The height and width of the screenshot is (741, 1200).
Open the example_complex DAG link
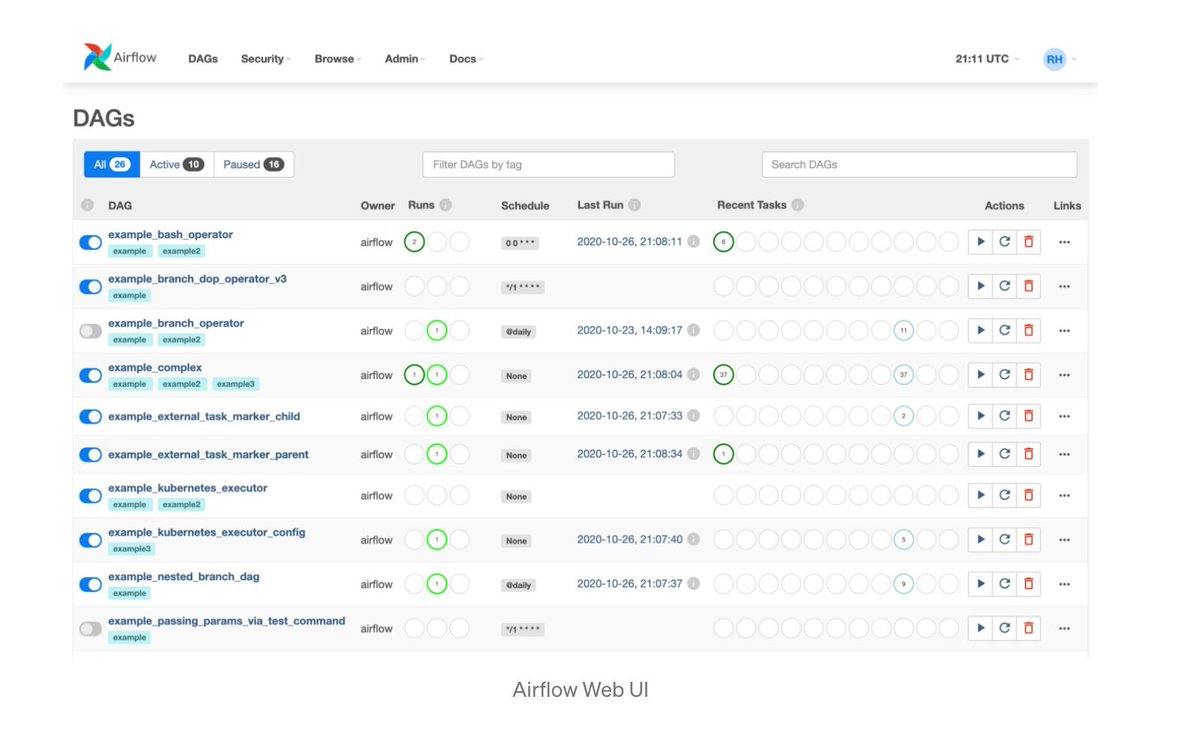click(155, 367)
